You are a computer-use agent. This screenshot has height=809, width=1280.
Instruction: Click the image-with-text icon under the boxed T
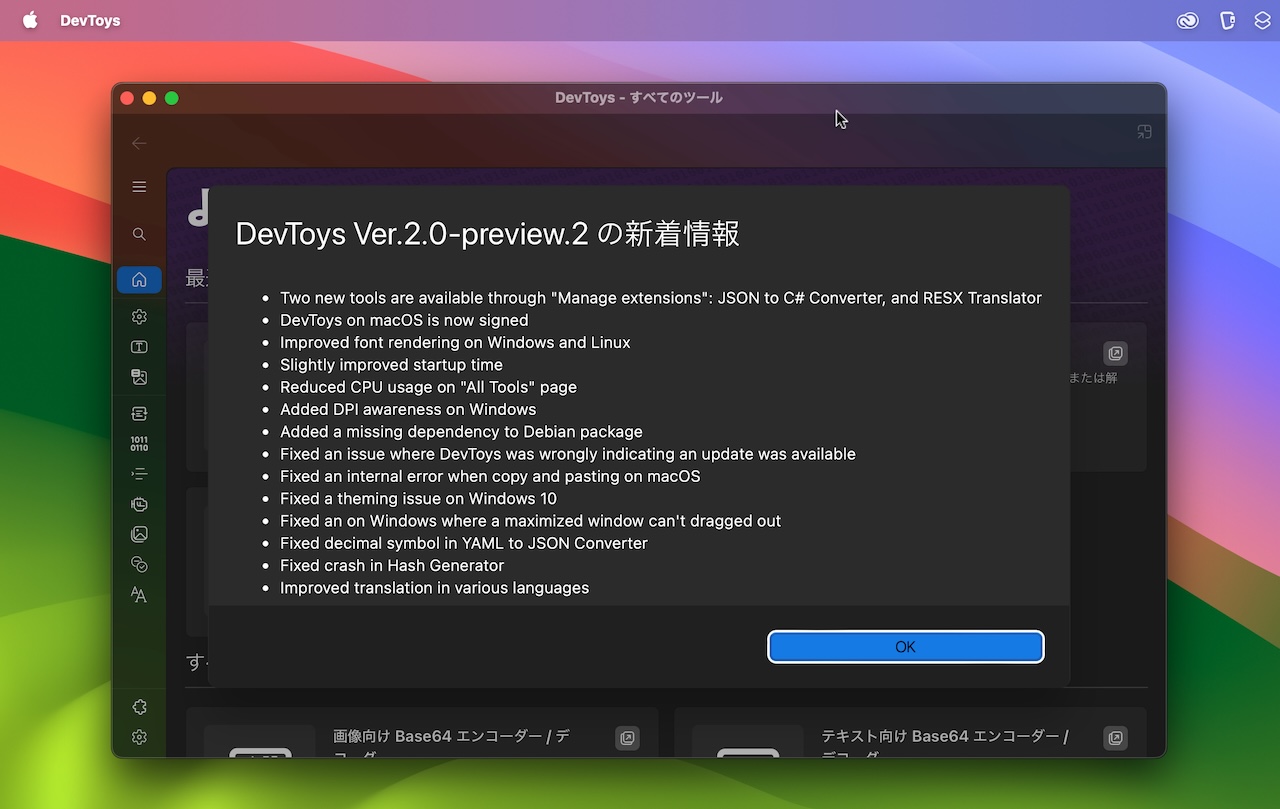[x=139, y=377]
